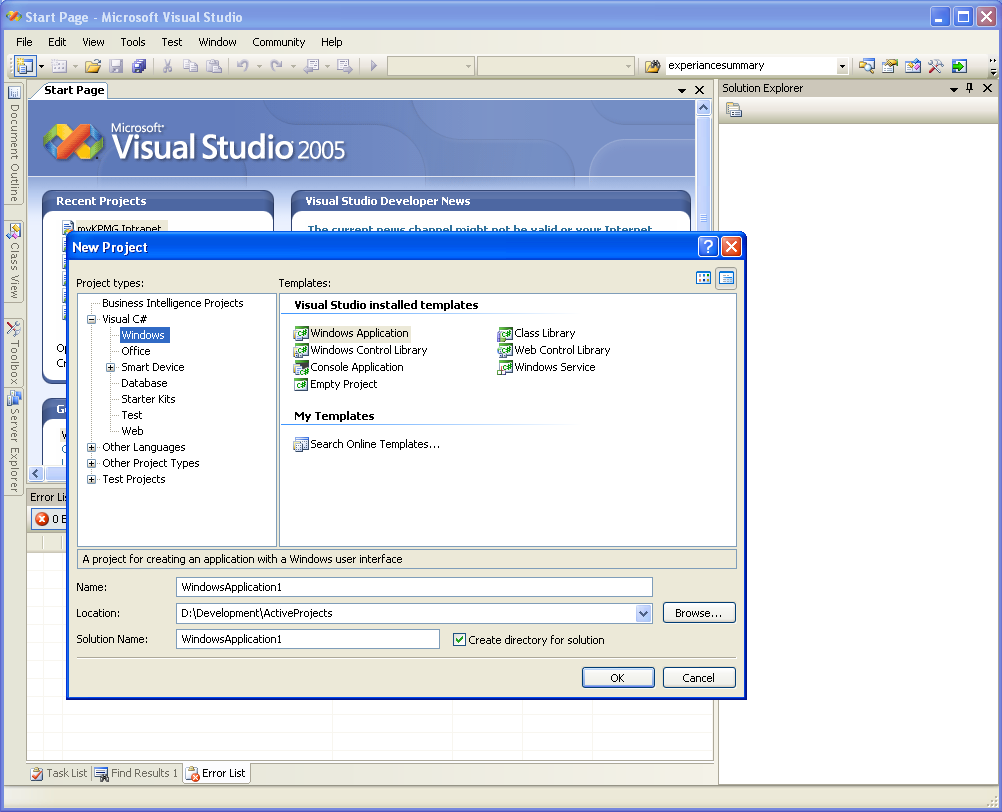
Task: Click the Start Page green arrow toolbar icon
Action: coord(959,66)
